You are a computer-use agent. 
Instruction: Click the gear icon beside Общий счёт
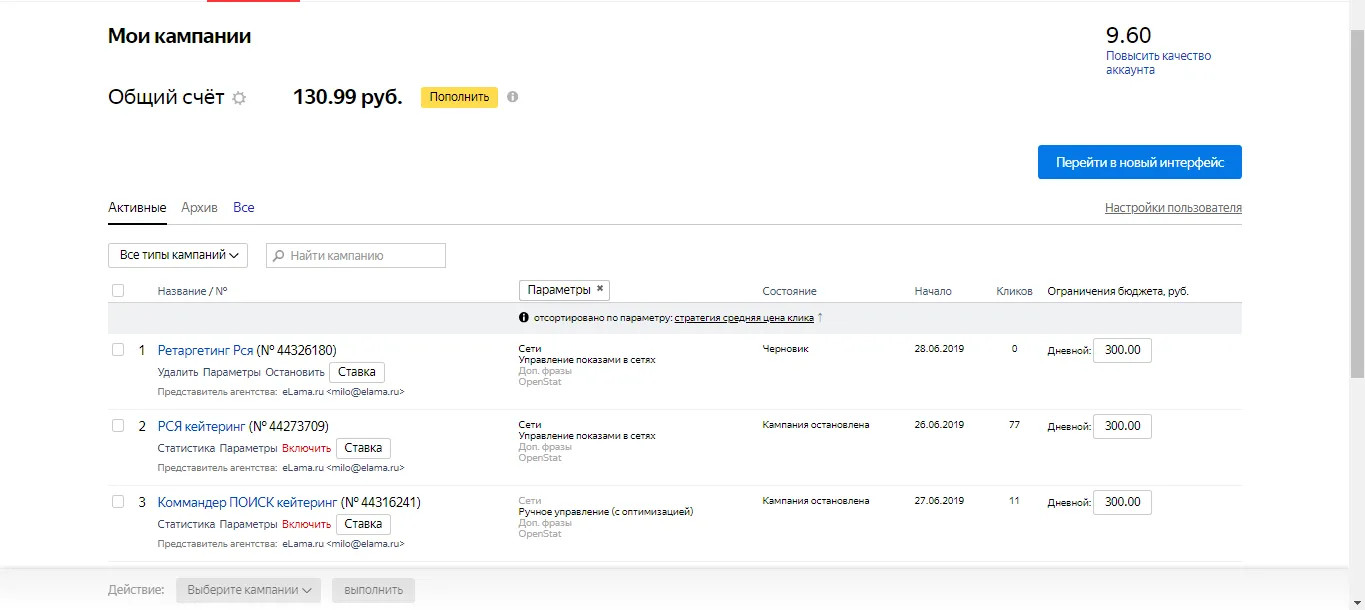point(239,98)
